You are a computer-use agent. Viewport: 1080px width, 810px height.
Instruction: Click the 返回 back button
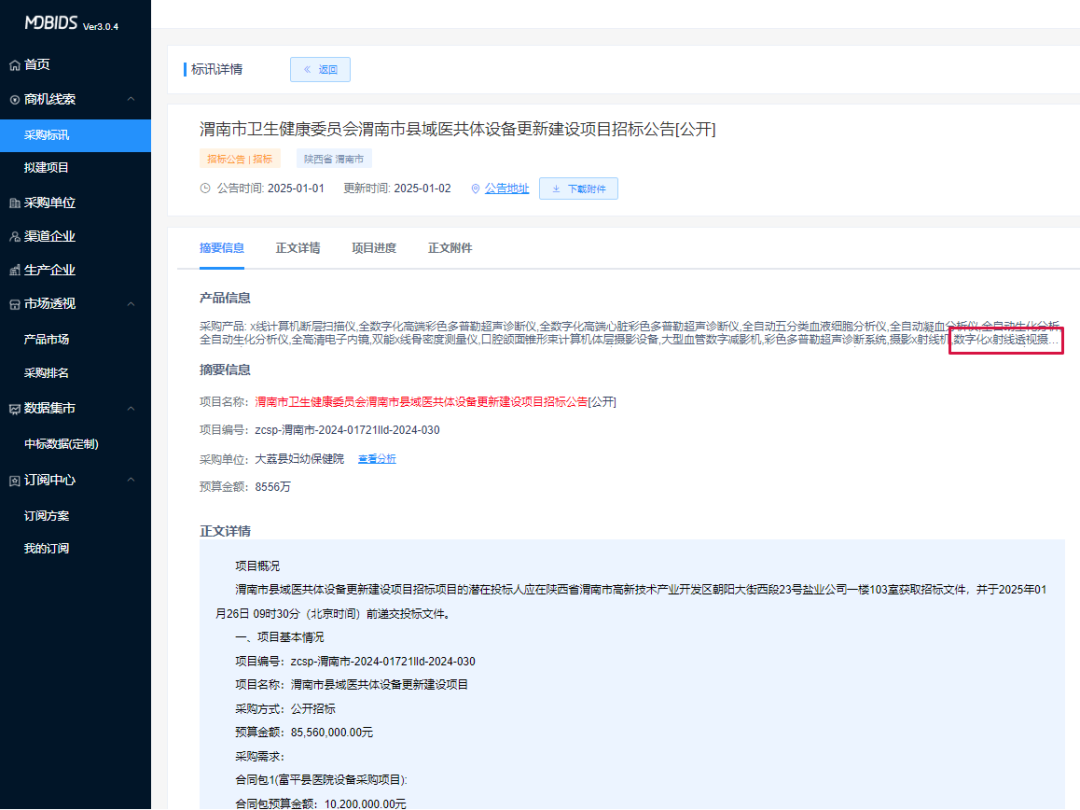pos(320,69)
